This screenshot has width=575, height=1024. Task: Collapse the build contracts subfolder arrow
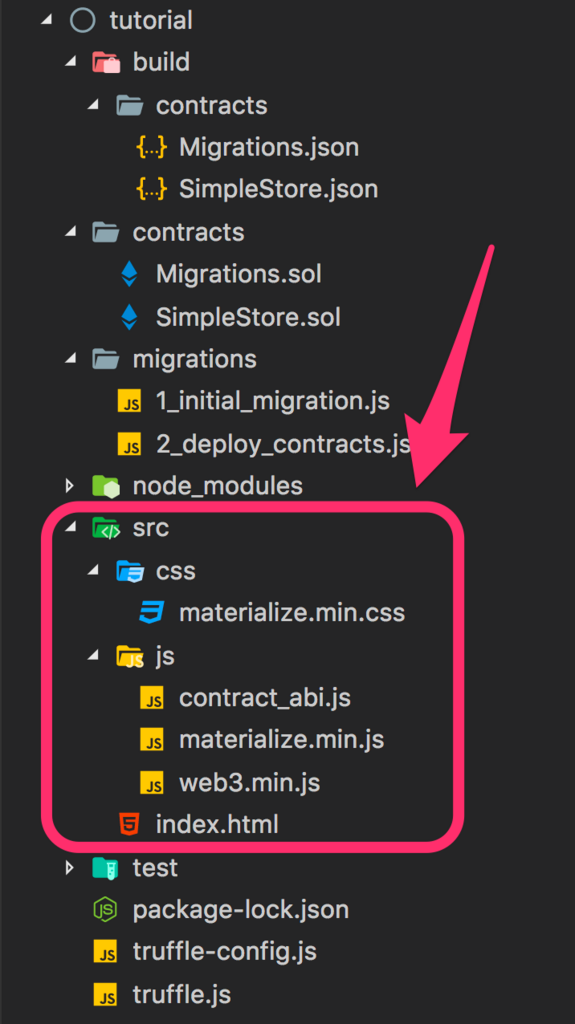pos(93,106)
